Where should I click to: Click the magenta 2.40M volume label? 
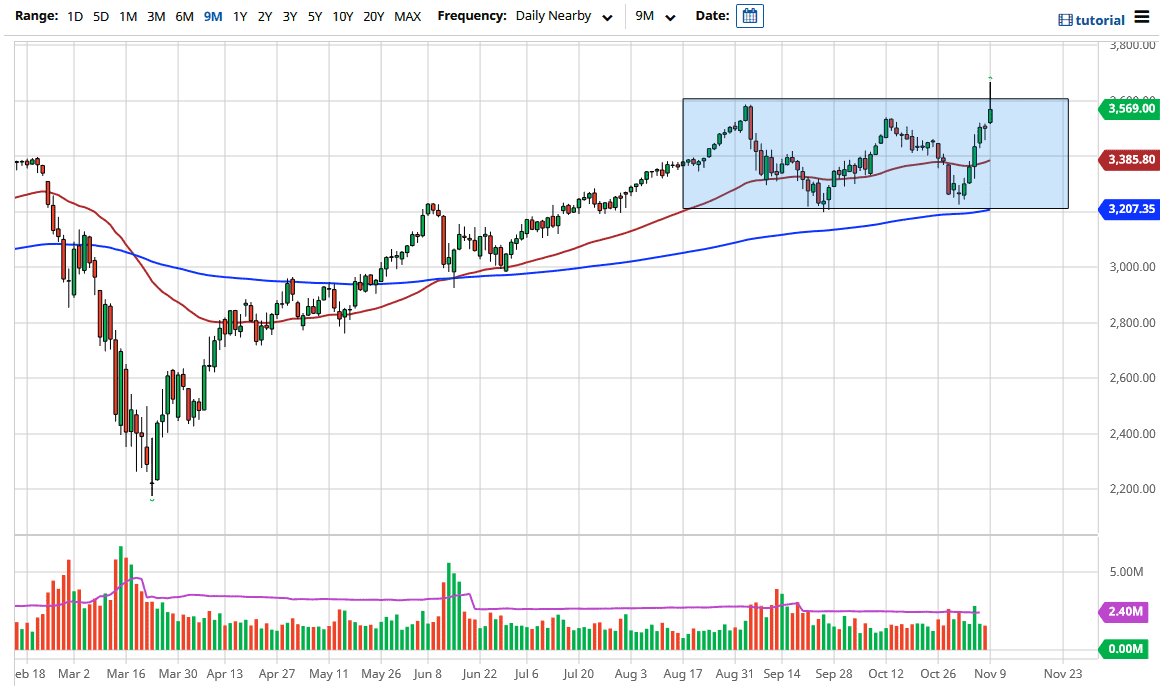coord(1124,610)
